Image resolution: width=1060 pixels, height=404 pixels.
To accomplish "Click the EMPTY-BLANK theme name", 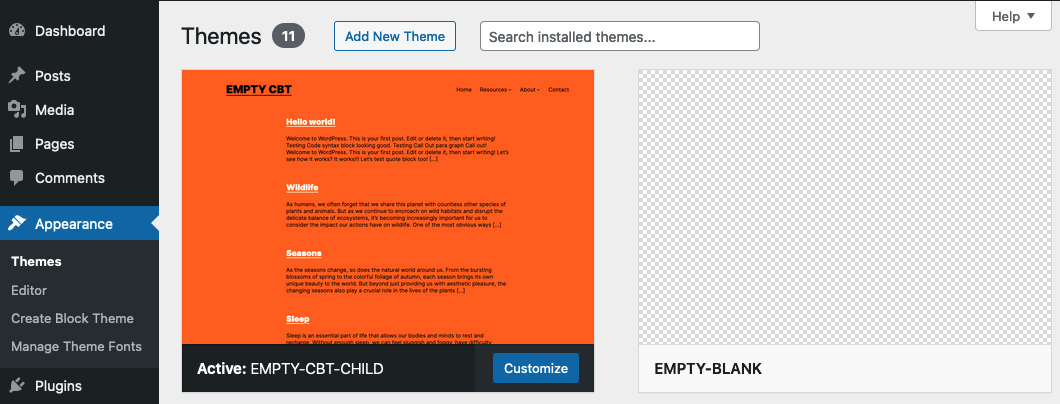I will point(708,369).
